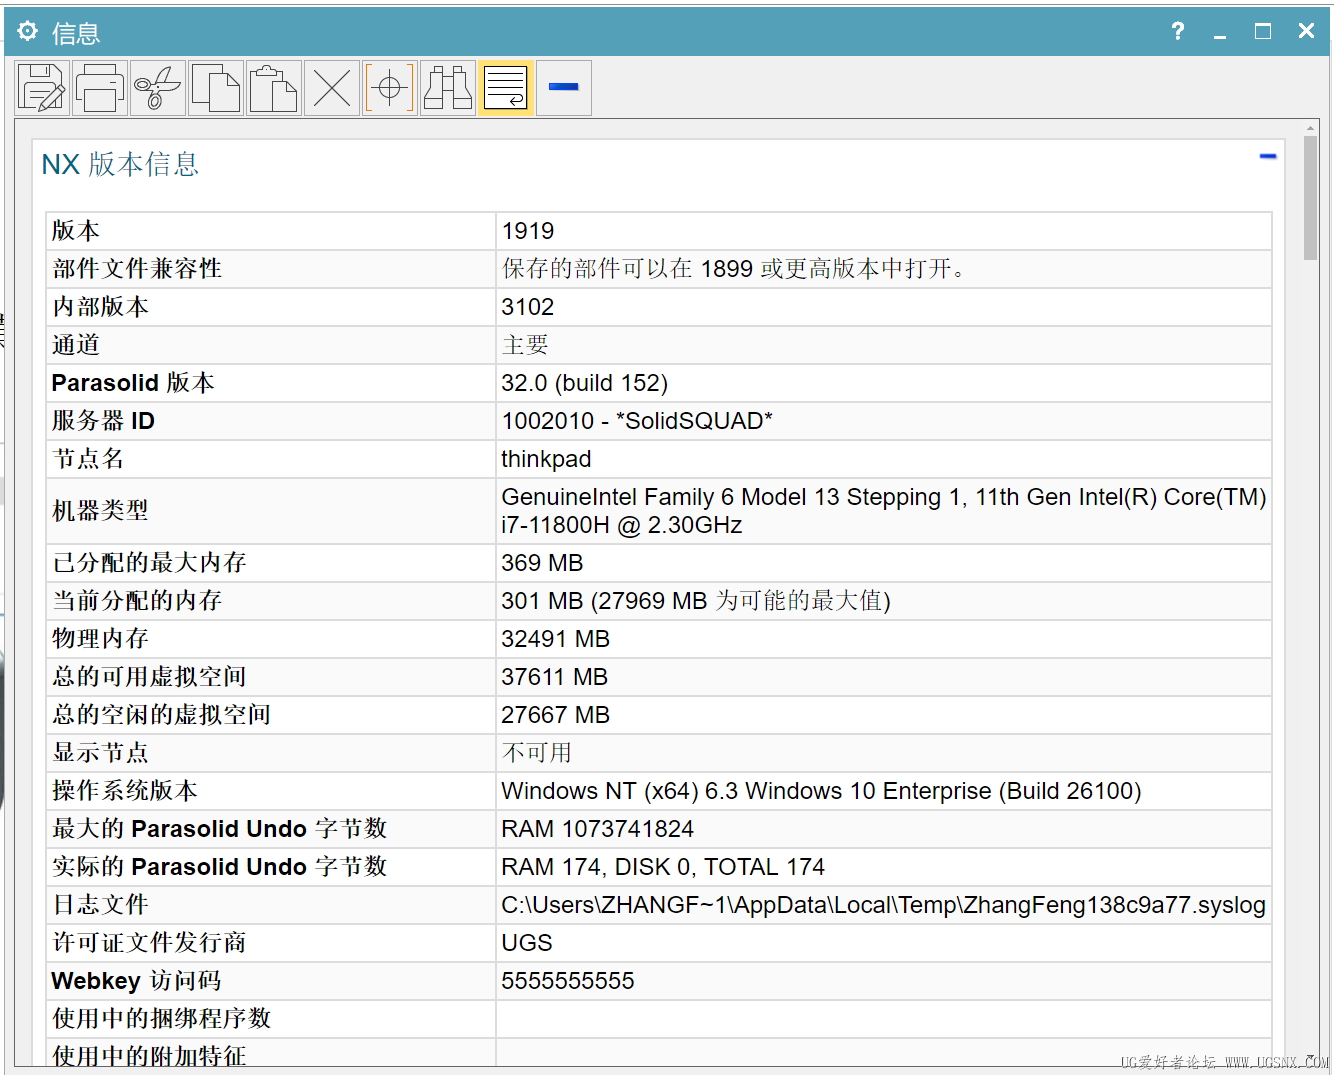Click the 服务器 ID label
Screen dimensions: 1334x1075
coord(103,421)
